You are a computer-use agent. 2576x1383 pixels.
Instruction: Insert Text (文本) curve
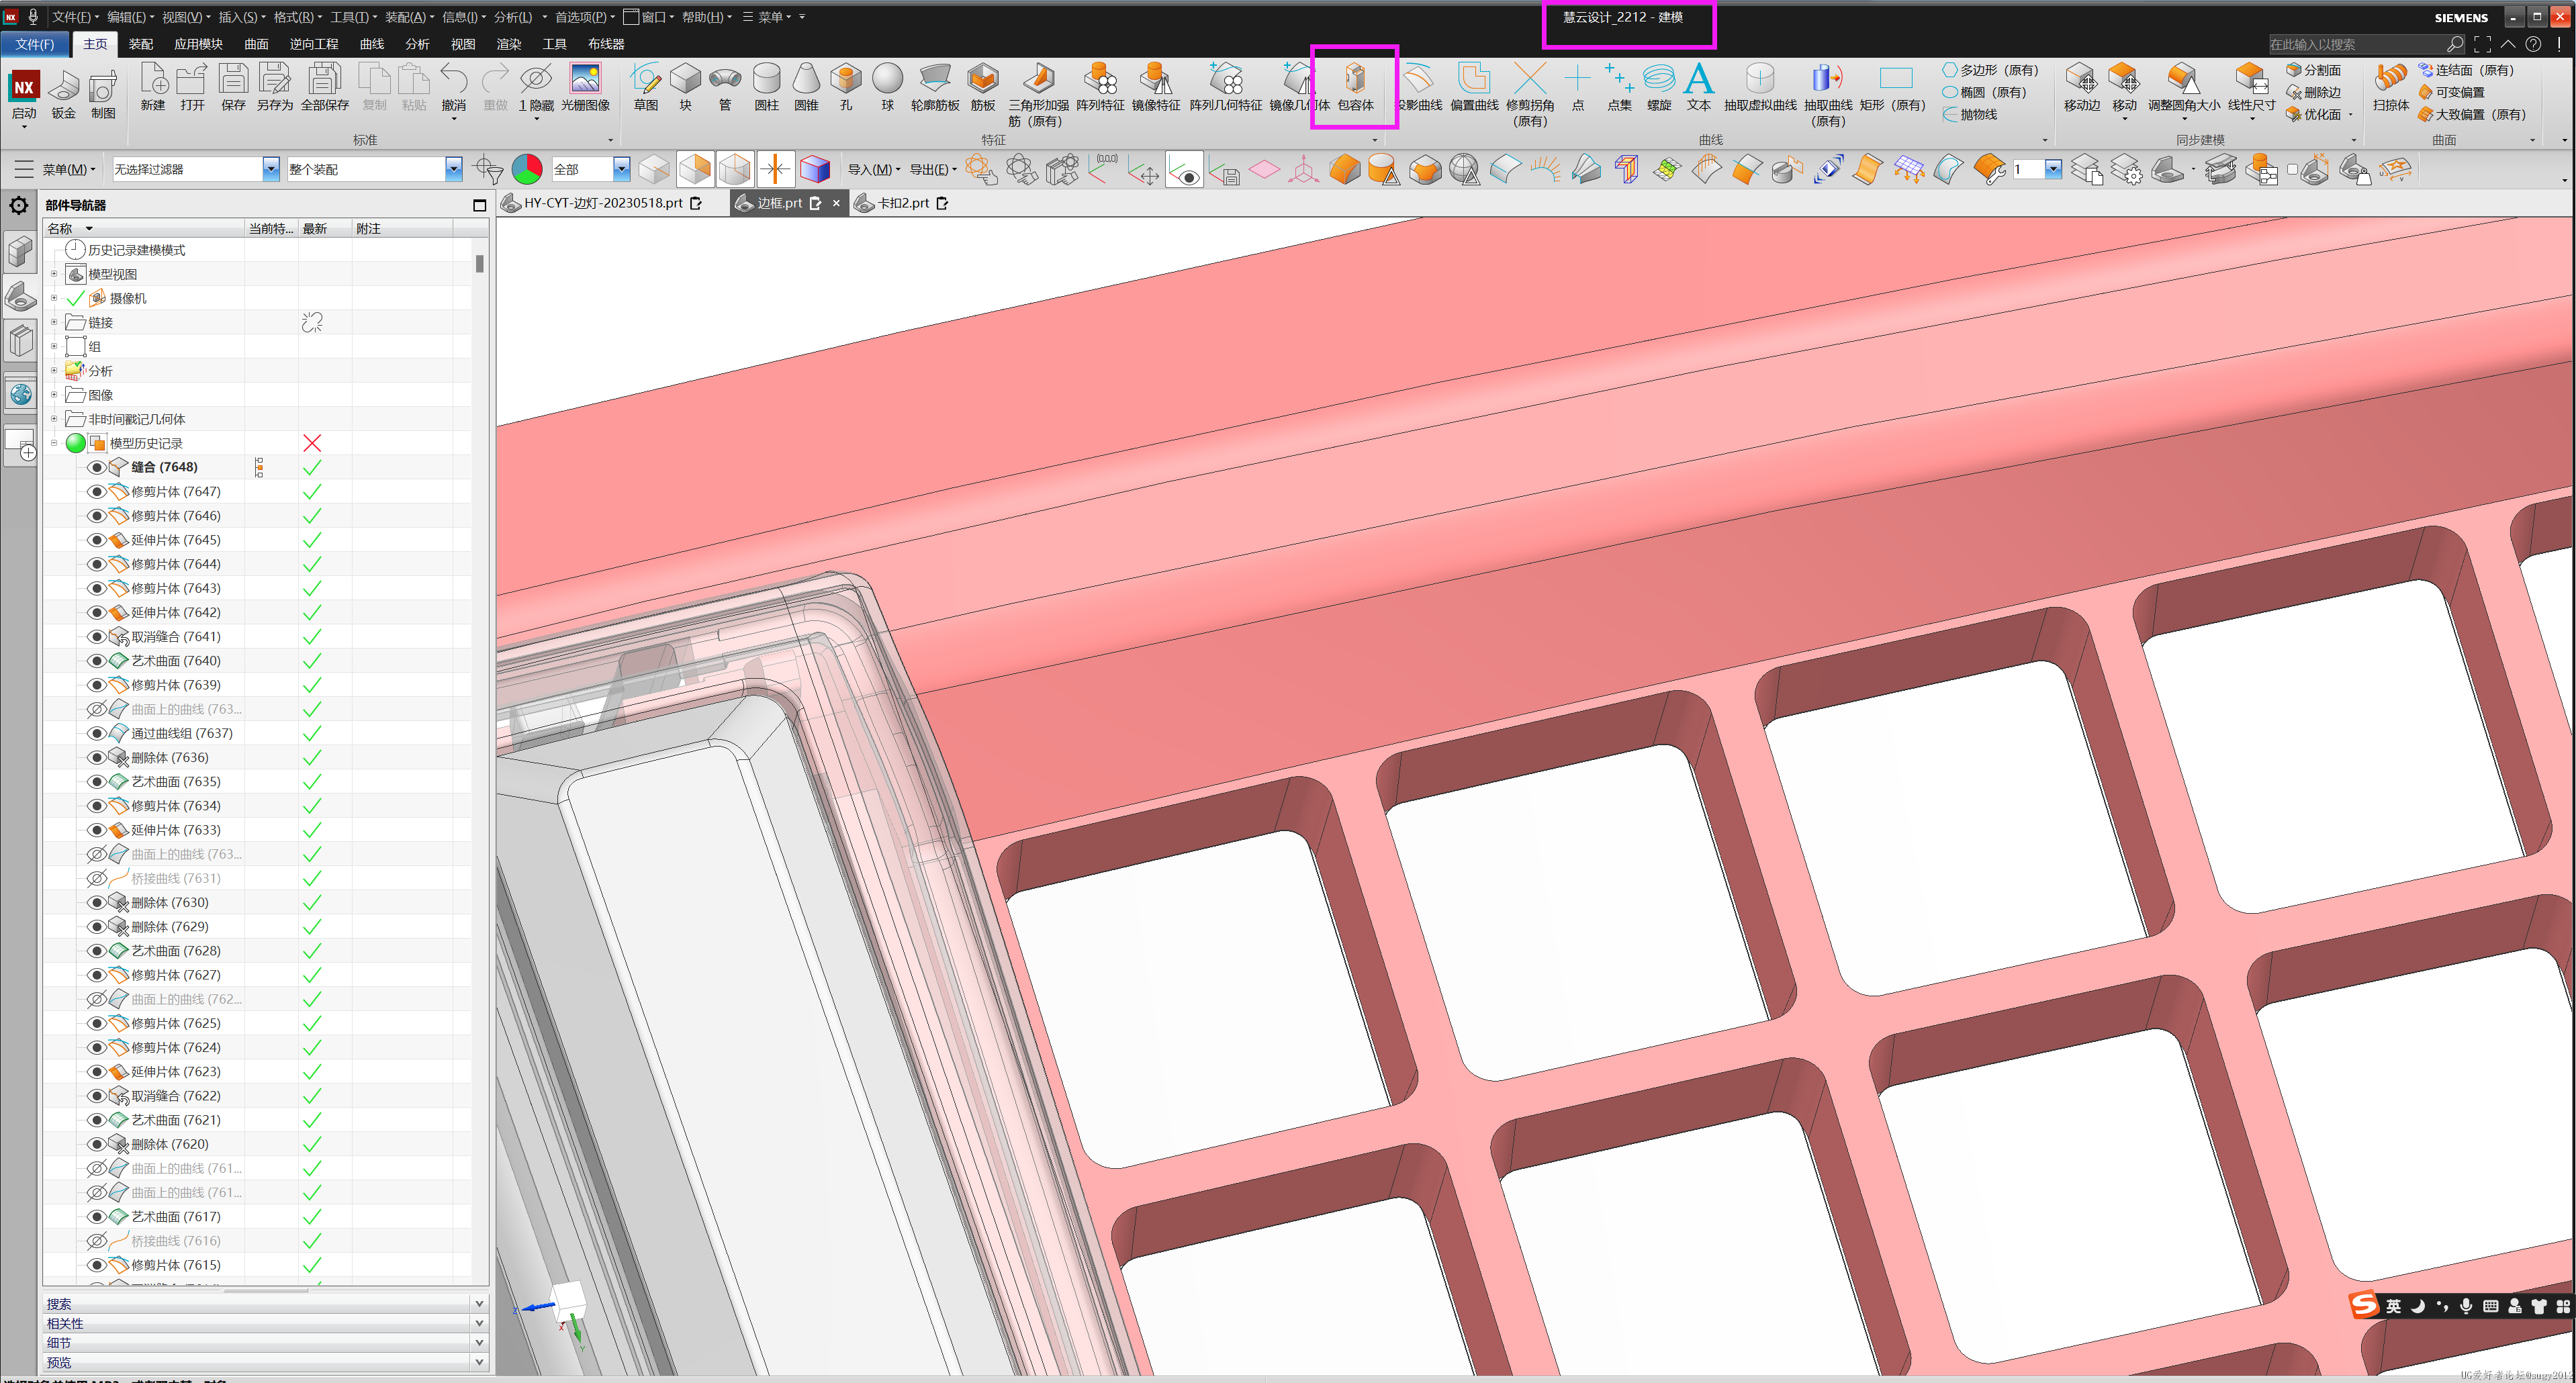pyautogui.click(x=1698, y=87)
